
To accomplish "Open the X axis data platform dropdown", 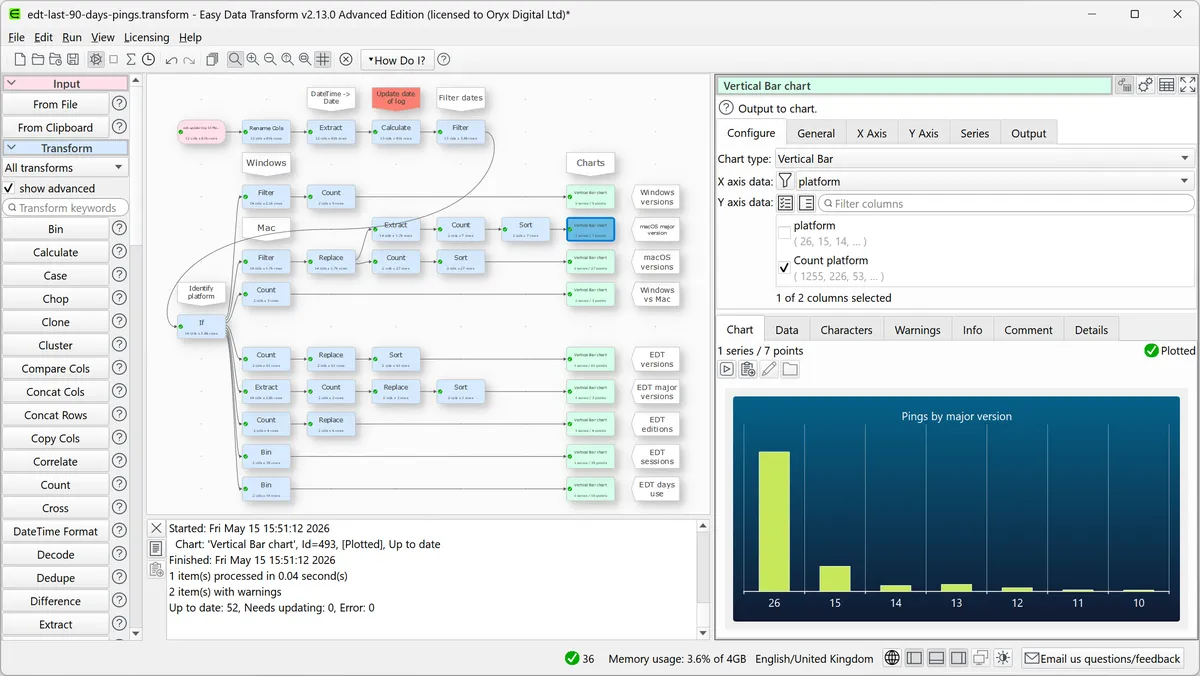I will point(994,181).
